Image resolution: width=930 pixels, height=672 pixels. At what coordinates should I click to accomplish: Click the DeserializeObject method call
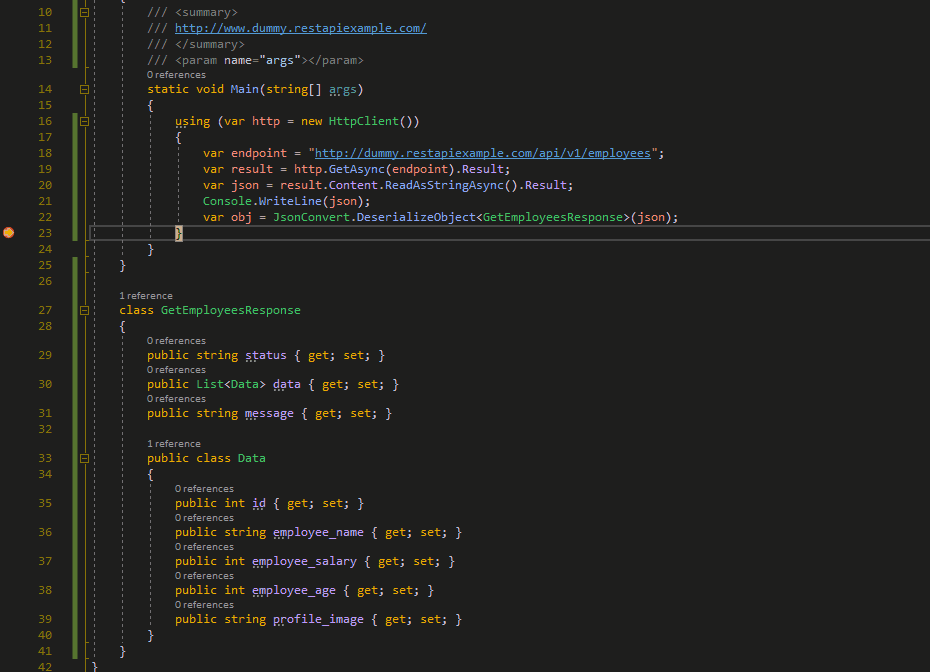click(x=416, y=217)
